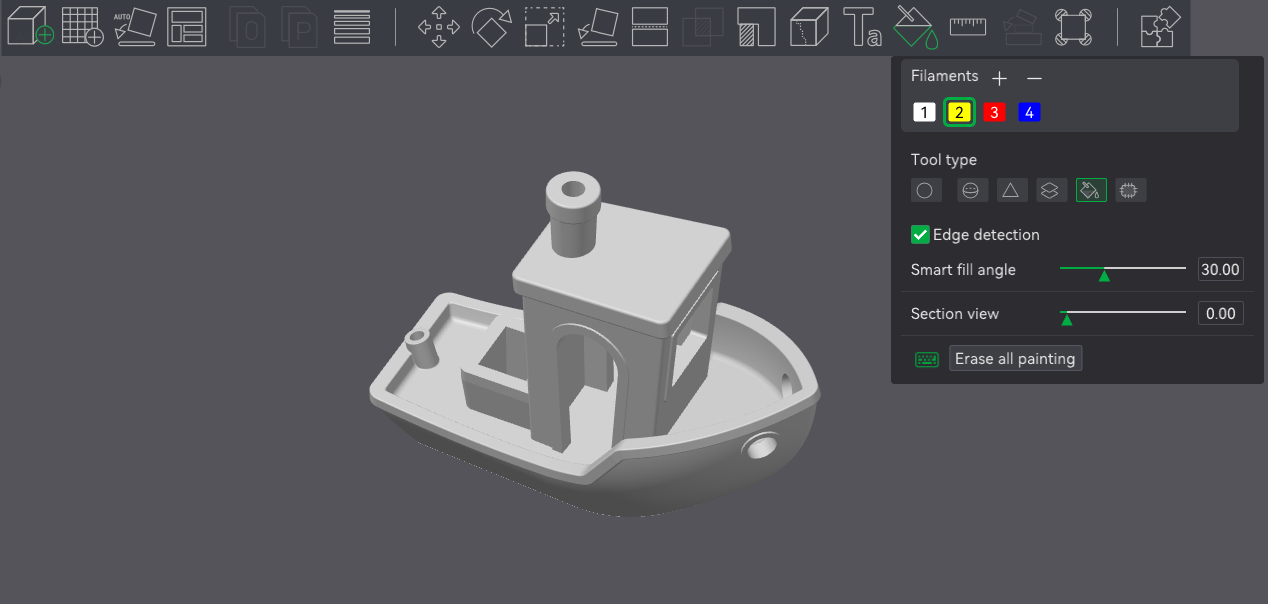
Task: Open the Measure ruler tool
Action: point(967,25)
